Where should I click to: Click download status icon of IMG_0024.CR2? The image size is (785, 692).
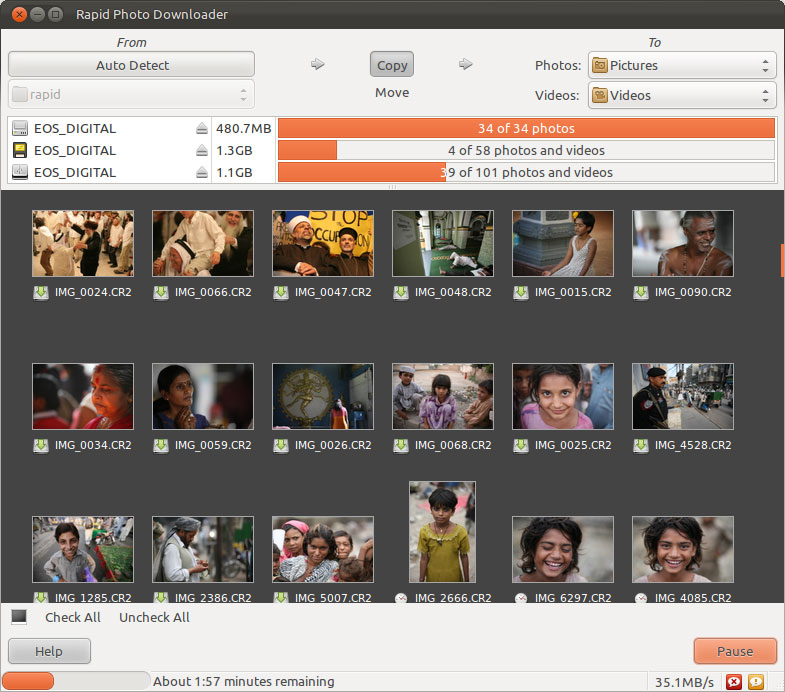point(41,293)
